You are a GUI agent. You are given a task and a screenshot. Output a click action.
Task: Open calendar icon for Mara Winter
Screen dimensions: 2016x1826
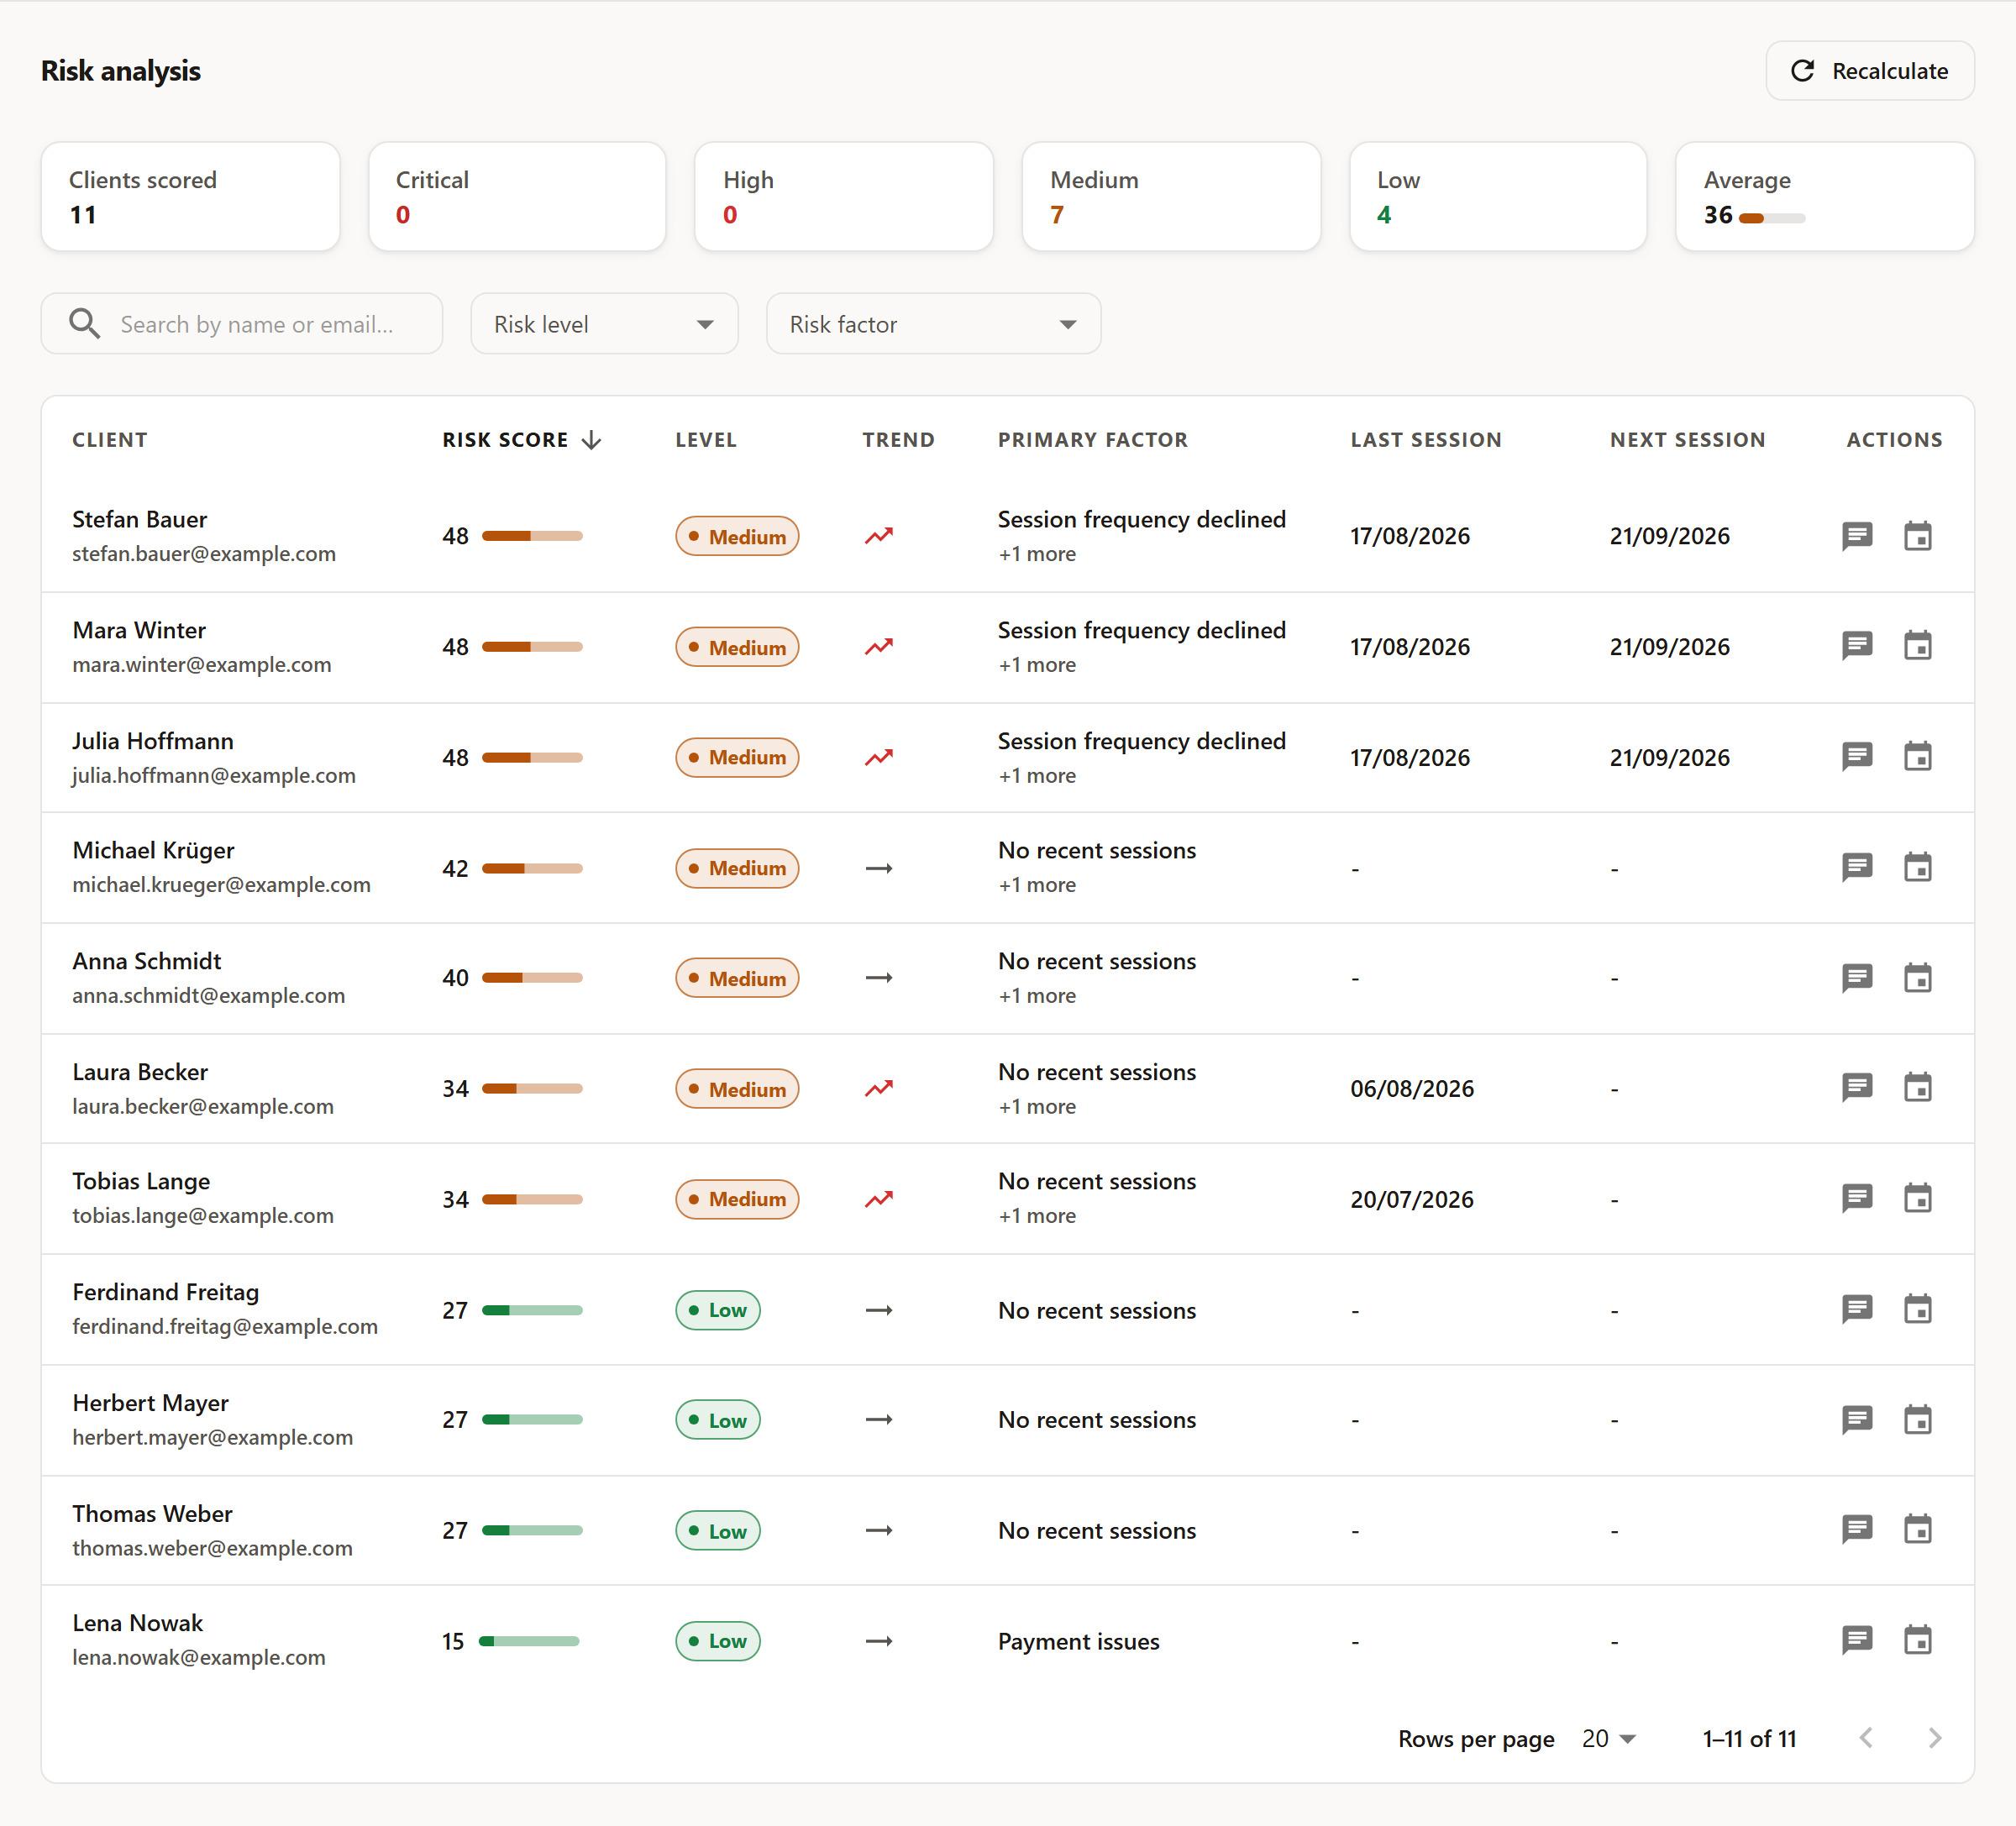pos(1917,646)
